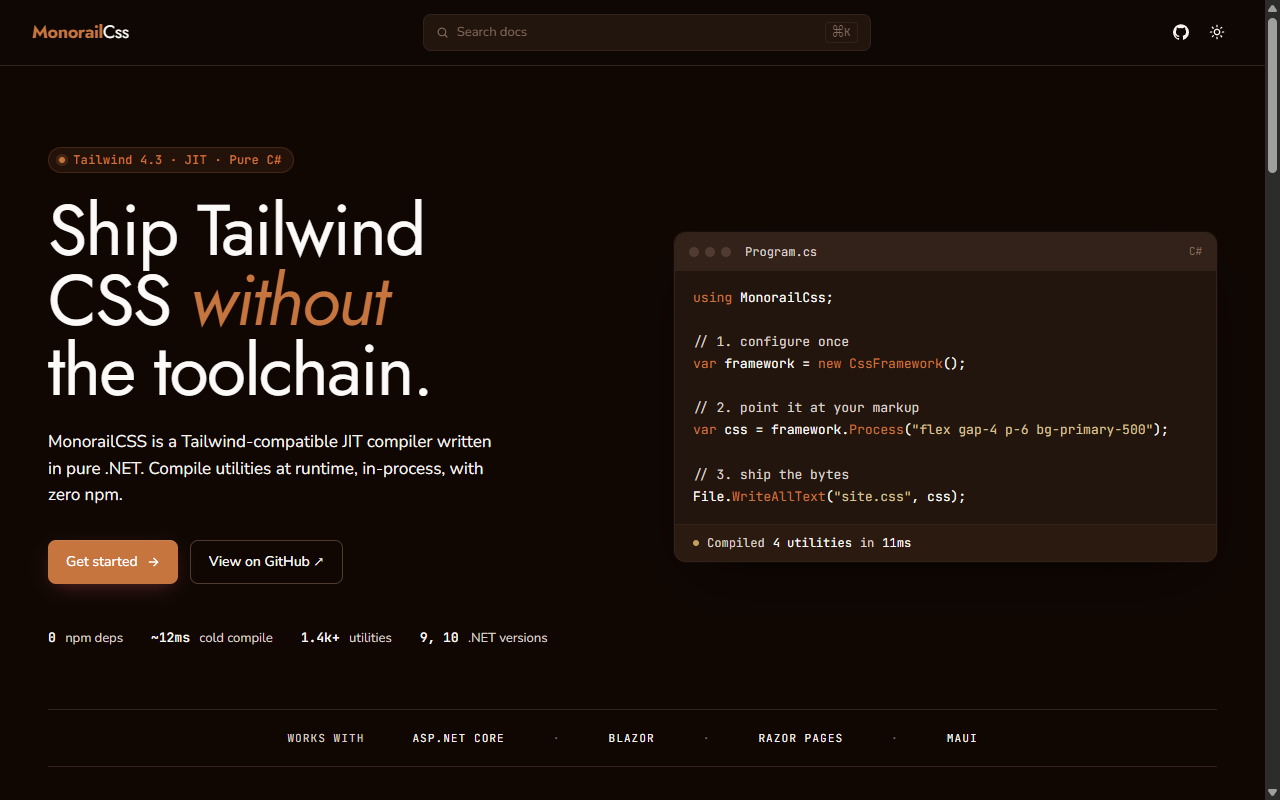The width and height of the screenshot is (1280, 800).
Task: Click the '// 3. ship the bytes' comment
Action: (771, 474)
